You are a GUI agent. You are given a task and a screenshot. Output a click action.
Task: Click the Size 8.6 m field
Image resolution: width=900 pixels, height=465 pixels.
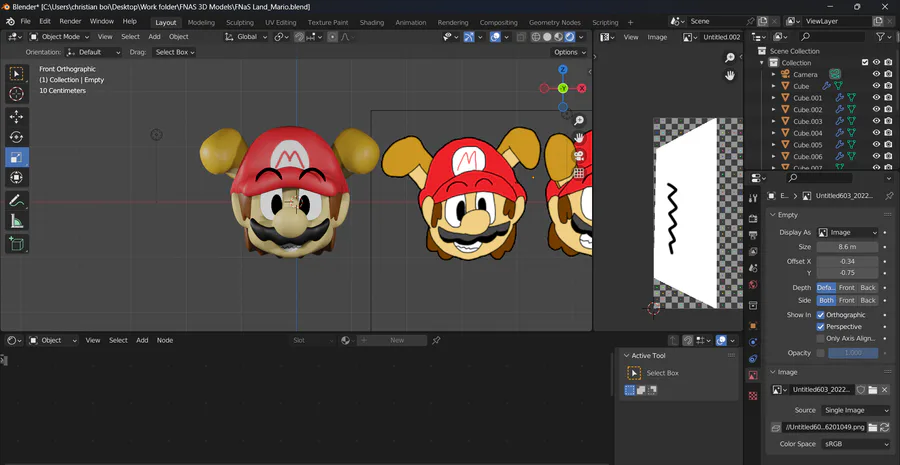tap(847, 247)
